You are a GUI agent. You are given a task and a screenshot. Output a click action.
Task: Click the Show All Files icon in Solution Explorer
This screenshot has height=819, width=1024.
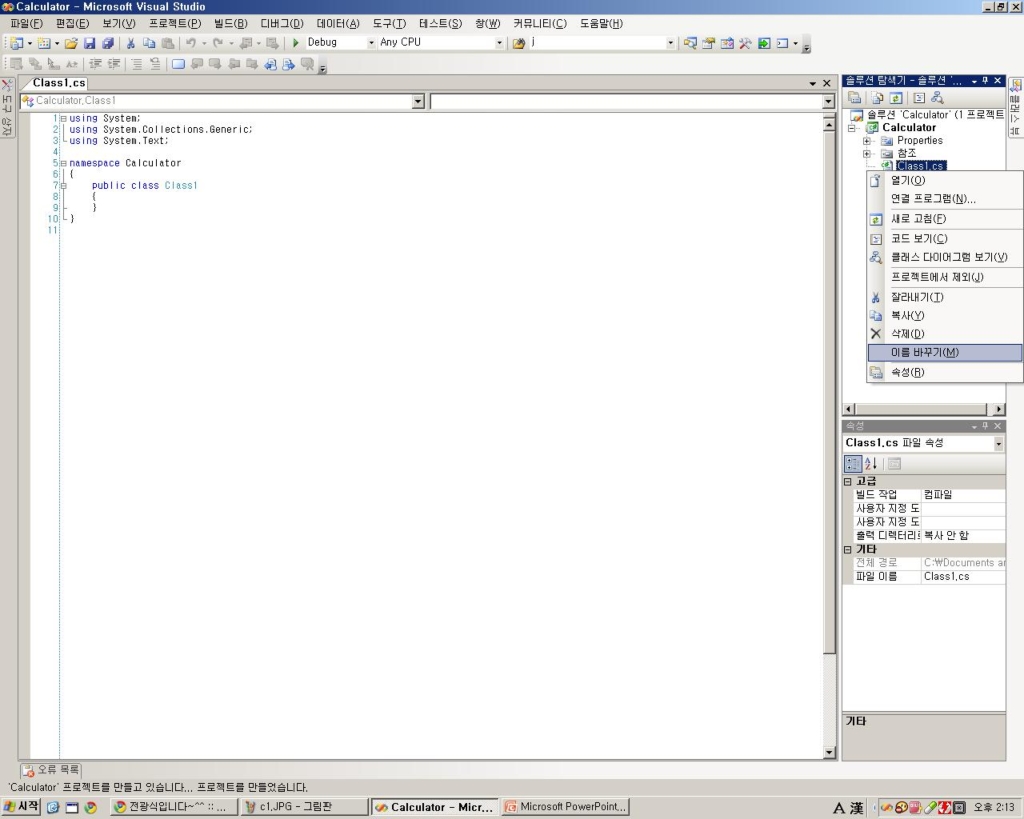coord(877,98)
